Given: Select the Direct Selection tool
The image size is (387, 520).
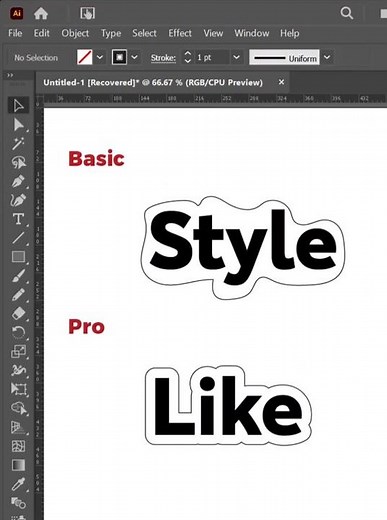Looking at the screenshot, I should pos(18,125).
